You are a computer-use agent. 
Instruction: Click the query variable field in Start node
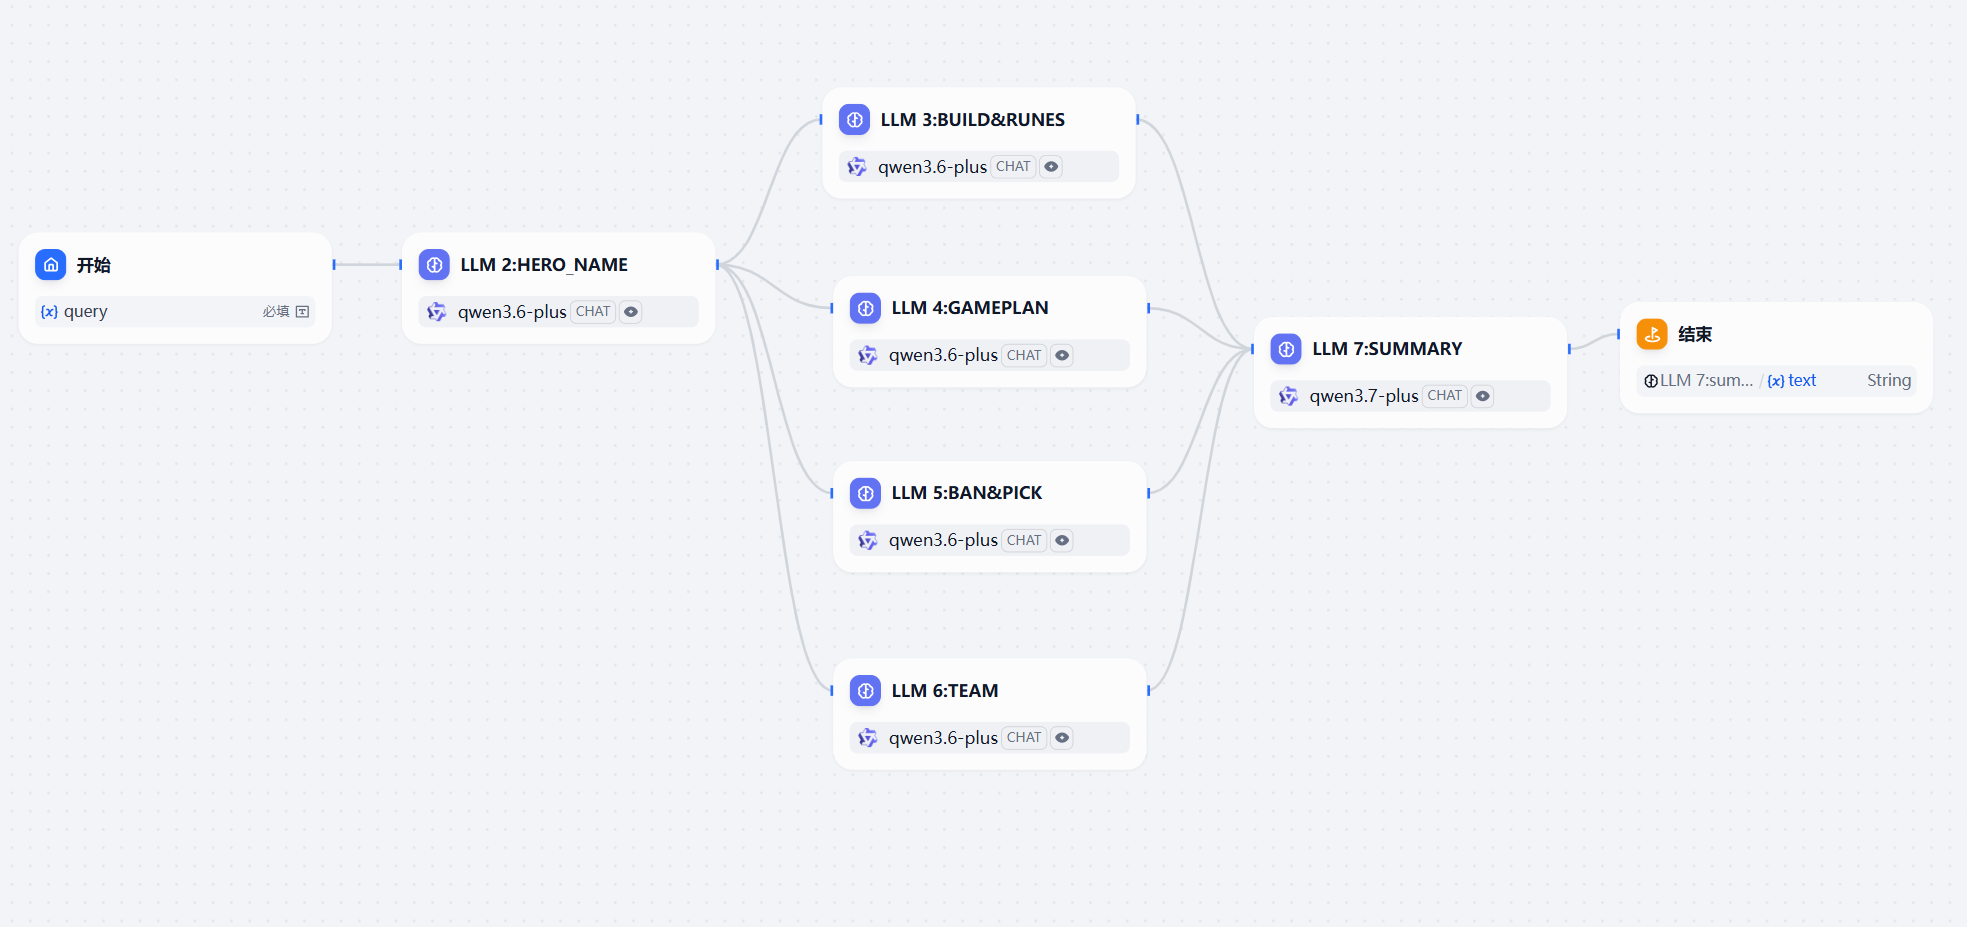click(x=175, y=312)
